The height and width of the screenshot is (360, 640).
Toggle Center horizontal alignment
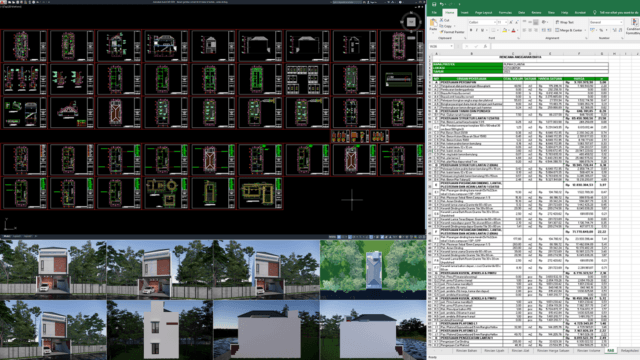(530, 30)
